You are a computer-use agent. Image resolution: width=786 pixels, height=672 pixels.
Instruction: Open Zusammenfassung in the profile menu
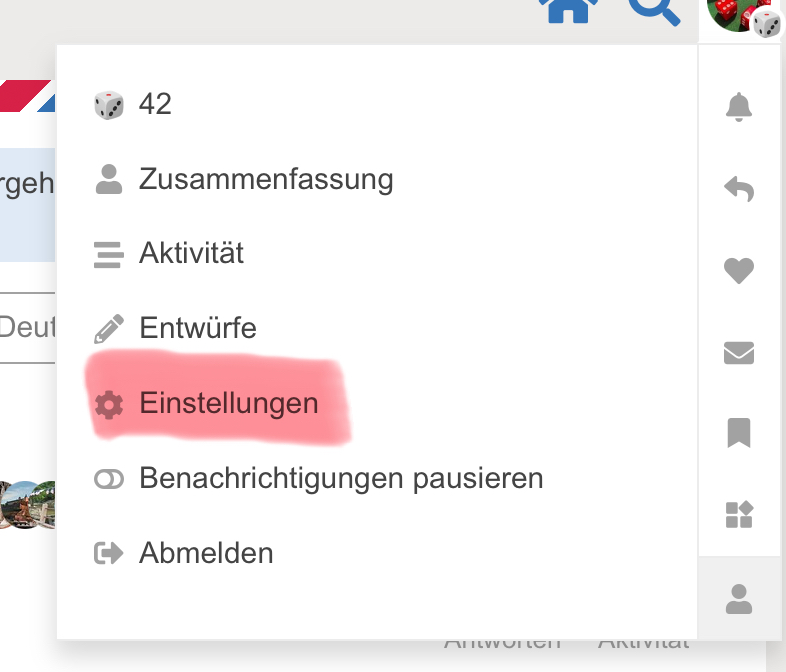click(x=265, y=180)
